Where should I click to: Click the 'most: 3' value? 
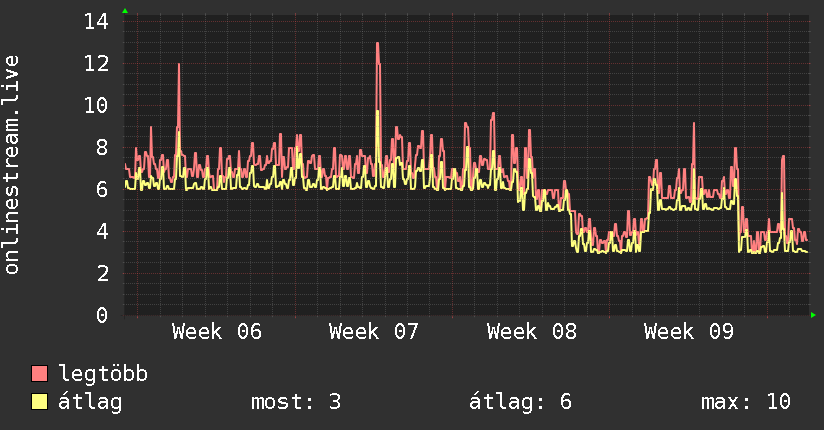pyautogui.click(x=296, y=402)
